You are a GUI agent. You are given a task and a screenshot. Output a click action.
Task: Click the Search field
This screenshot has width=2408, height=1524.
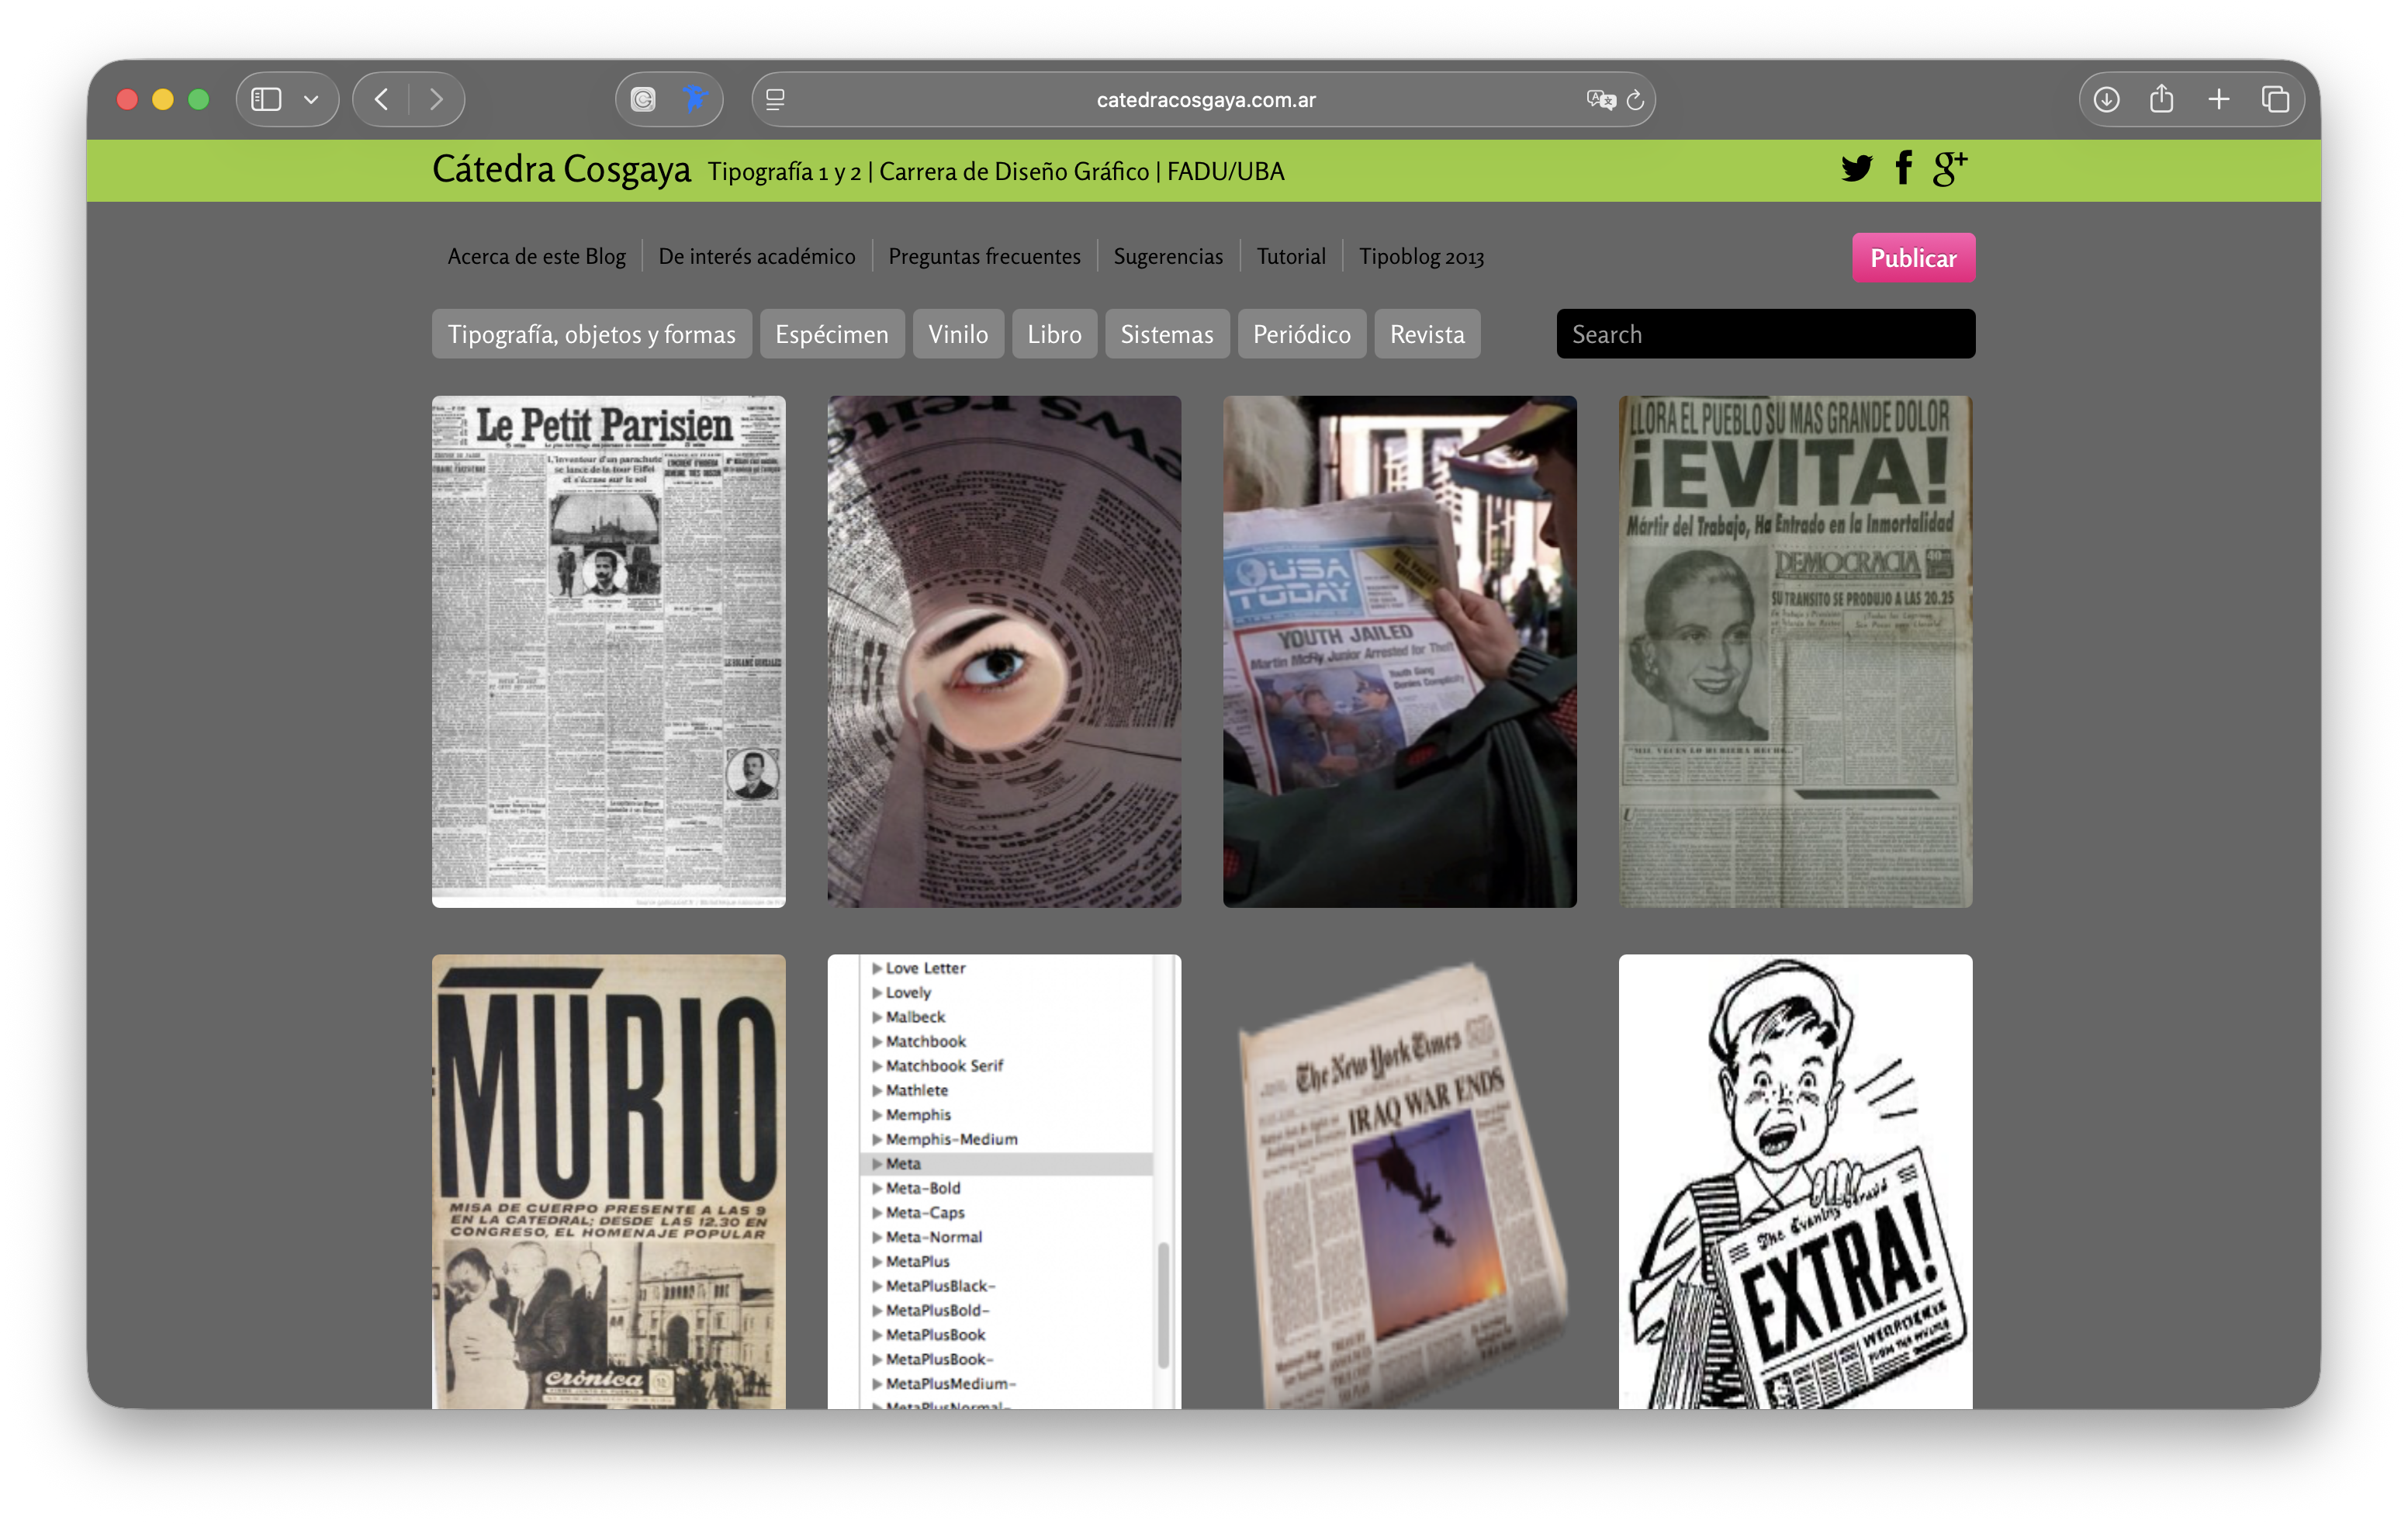(x=1765, y=334)
